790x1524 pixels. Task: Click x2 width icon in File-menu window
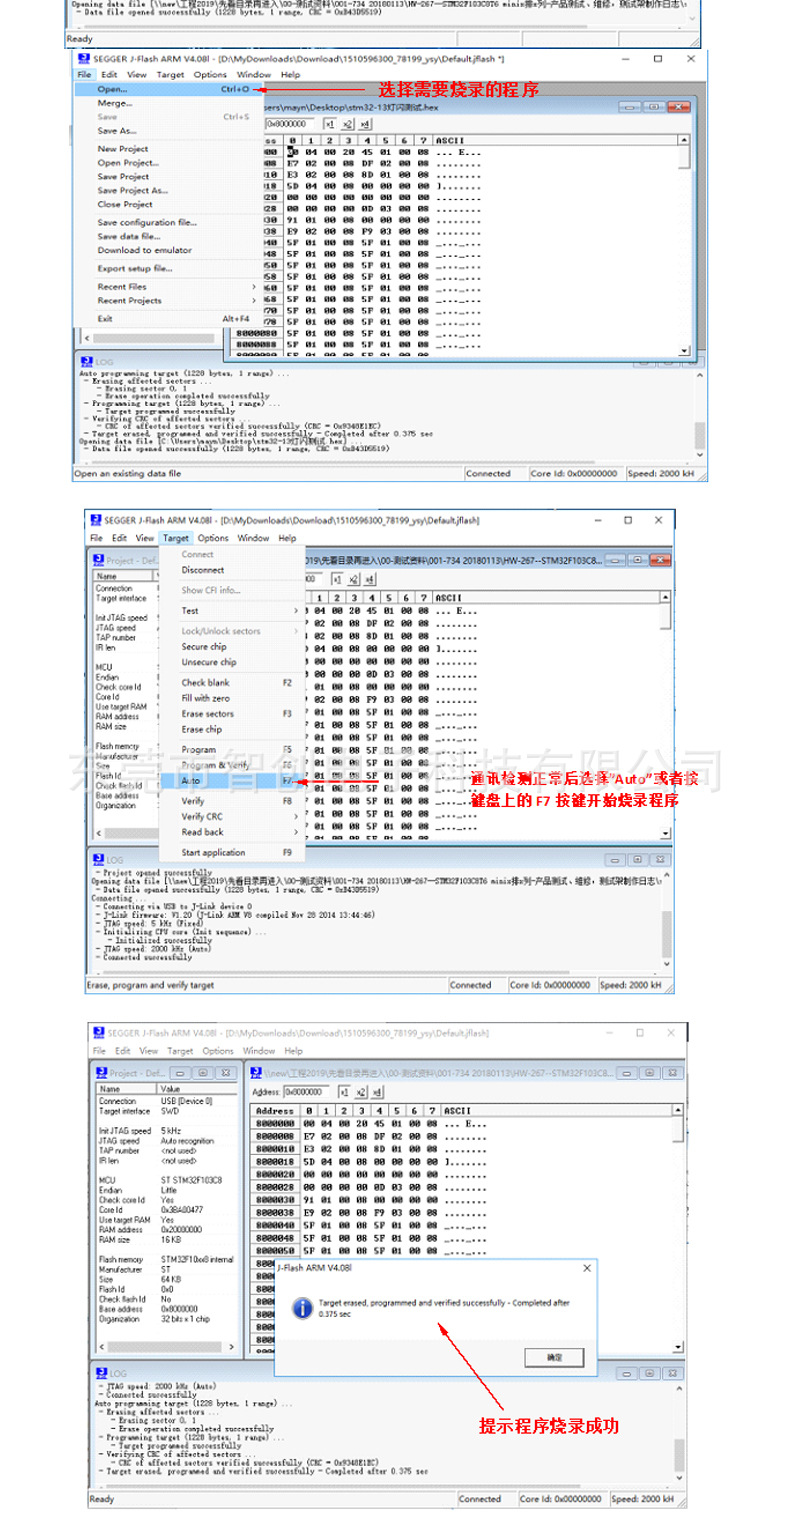(347, 124)
